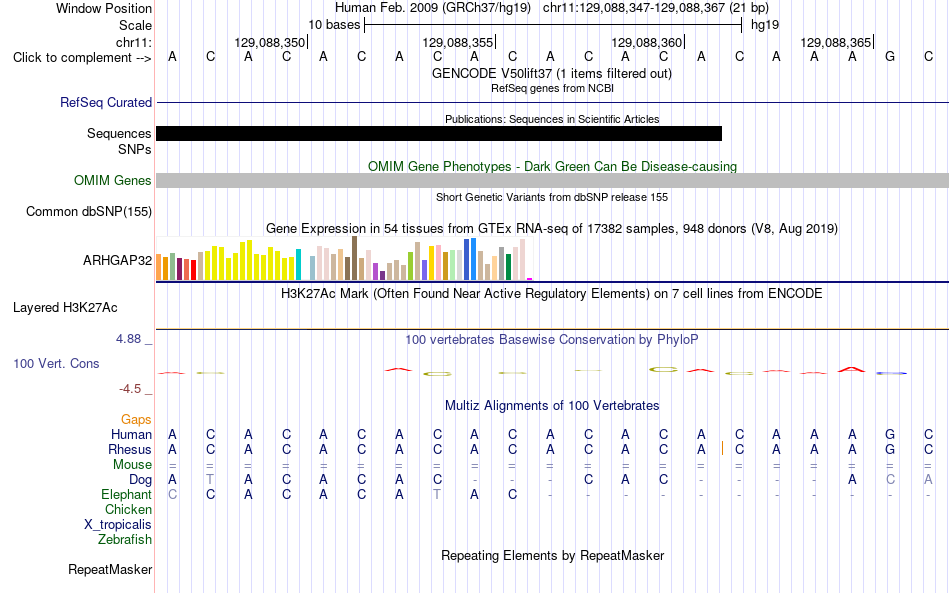The image size is (950, 593).
Task: Click the 129,088,350 coordinate marker
Action: coord(270,42)
